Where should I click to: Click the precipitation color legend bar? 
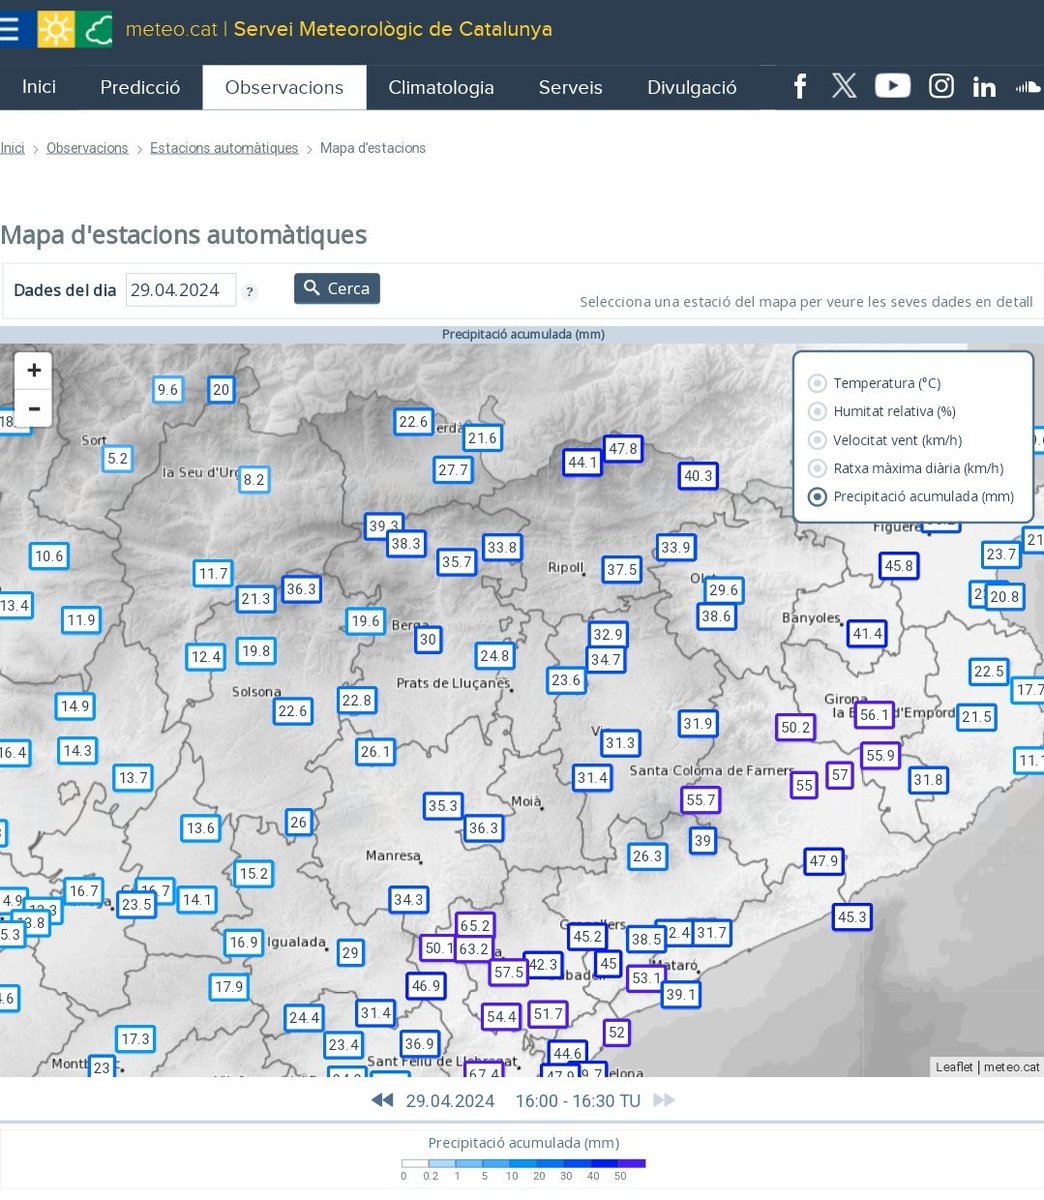pos(524,1163)
